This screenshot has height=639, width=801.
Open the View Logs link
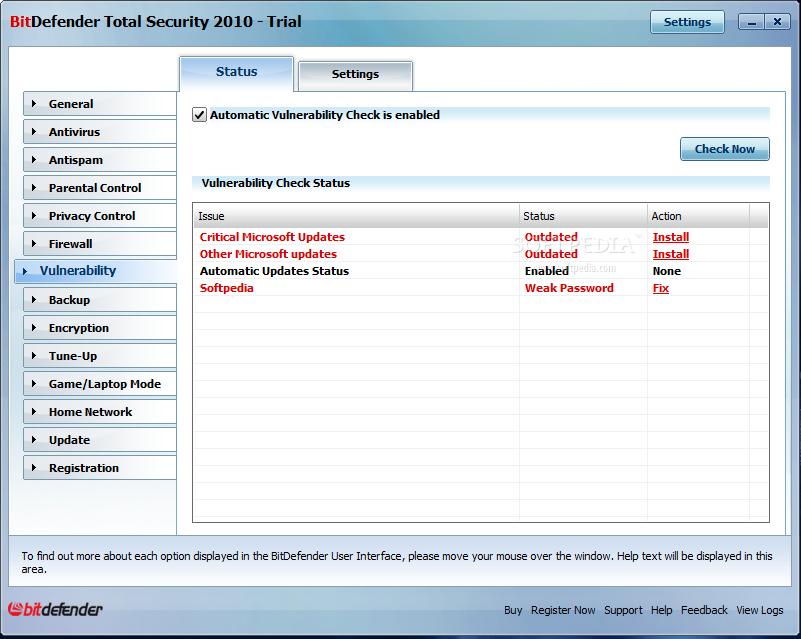(759, 610)
